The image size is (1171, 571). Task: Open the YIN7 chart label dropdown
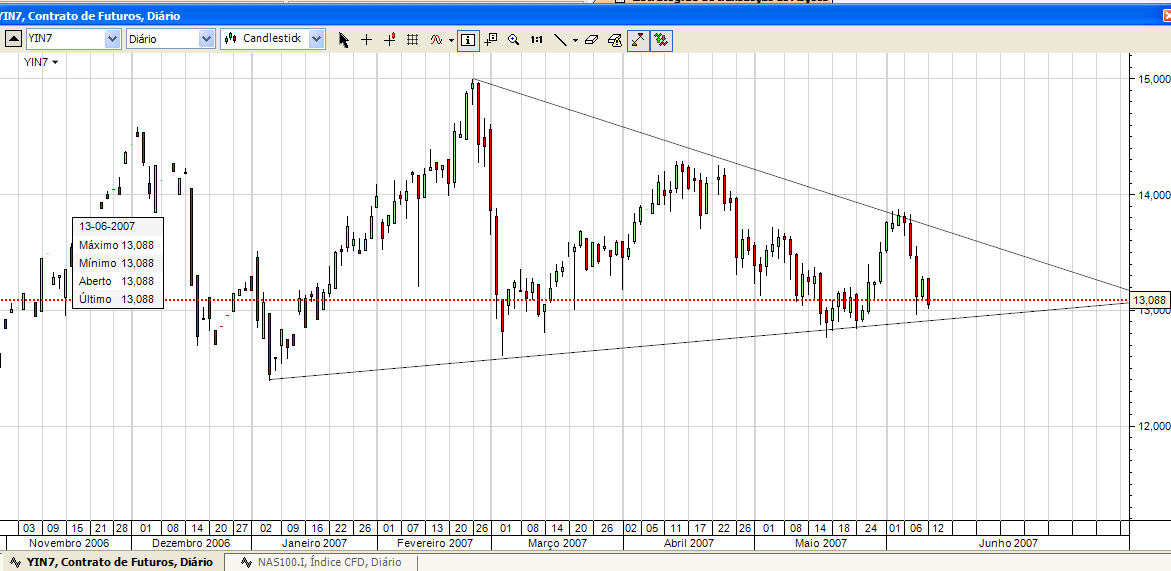[x=41, y=63]
